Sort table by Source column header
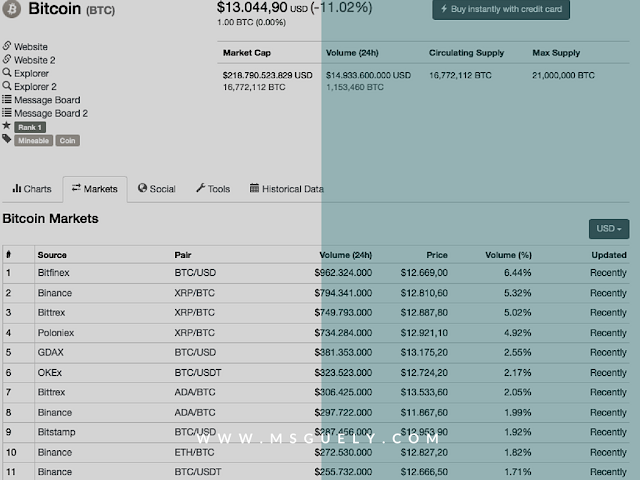Image resolution: width=640 pixels, height=480 pixels. coord(52,255)
